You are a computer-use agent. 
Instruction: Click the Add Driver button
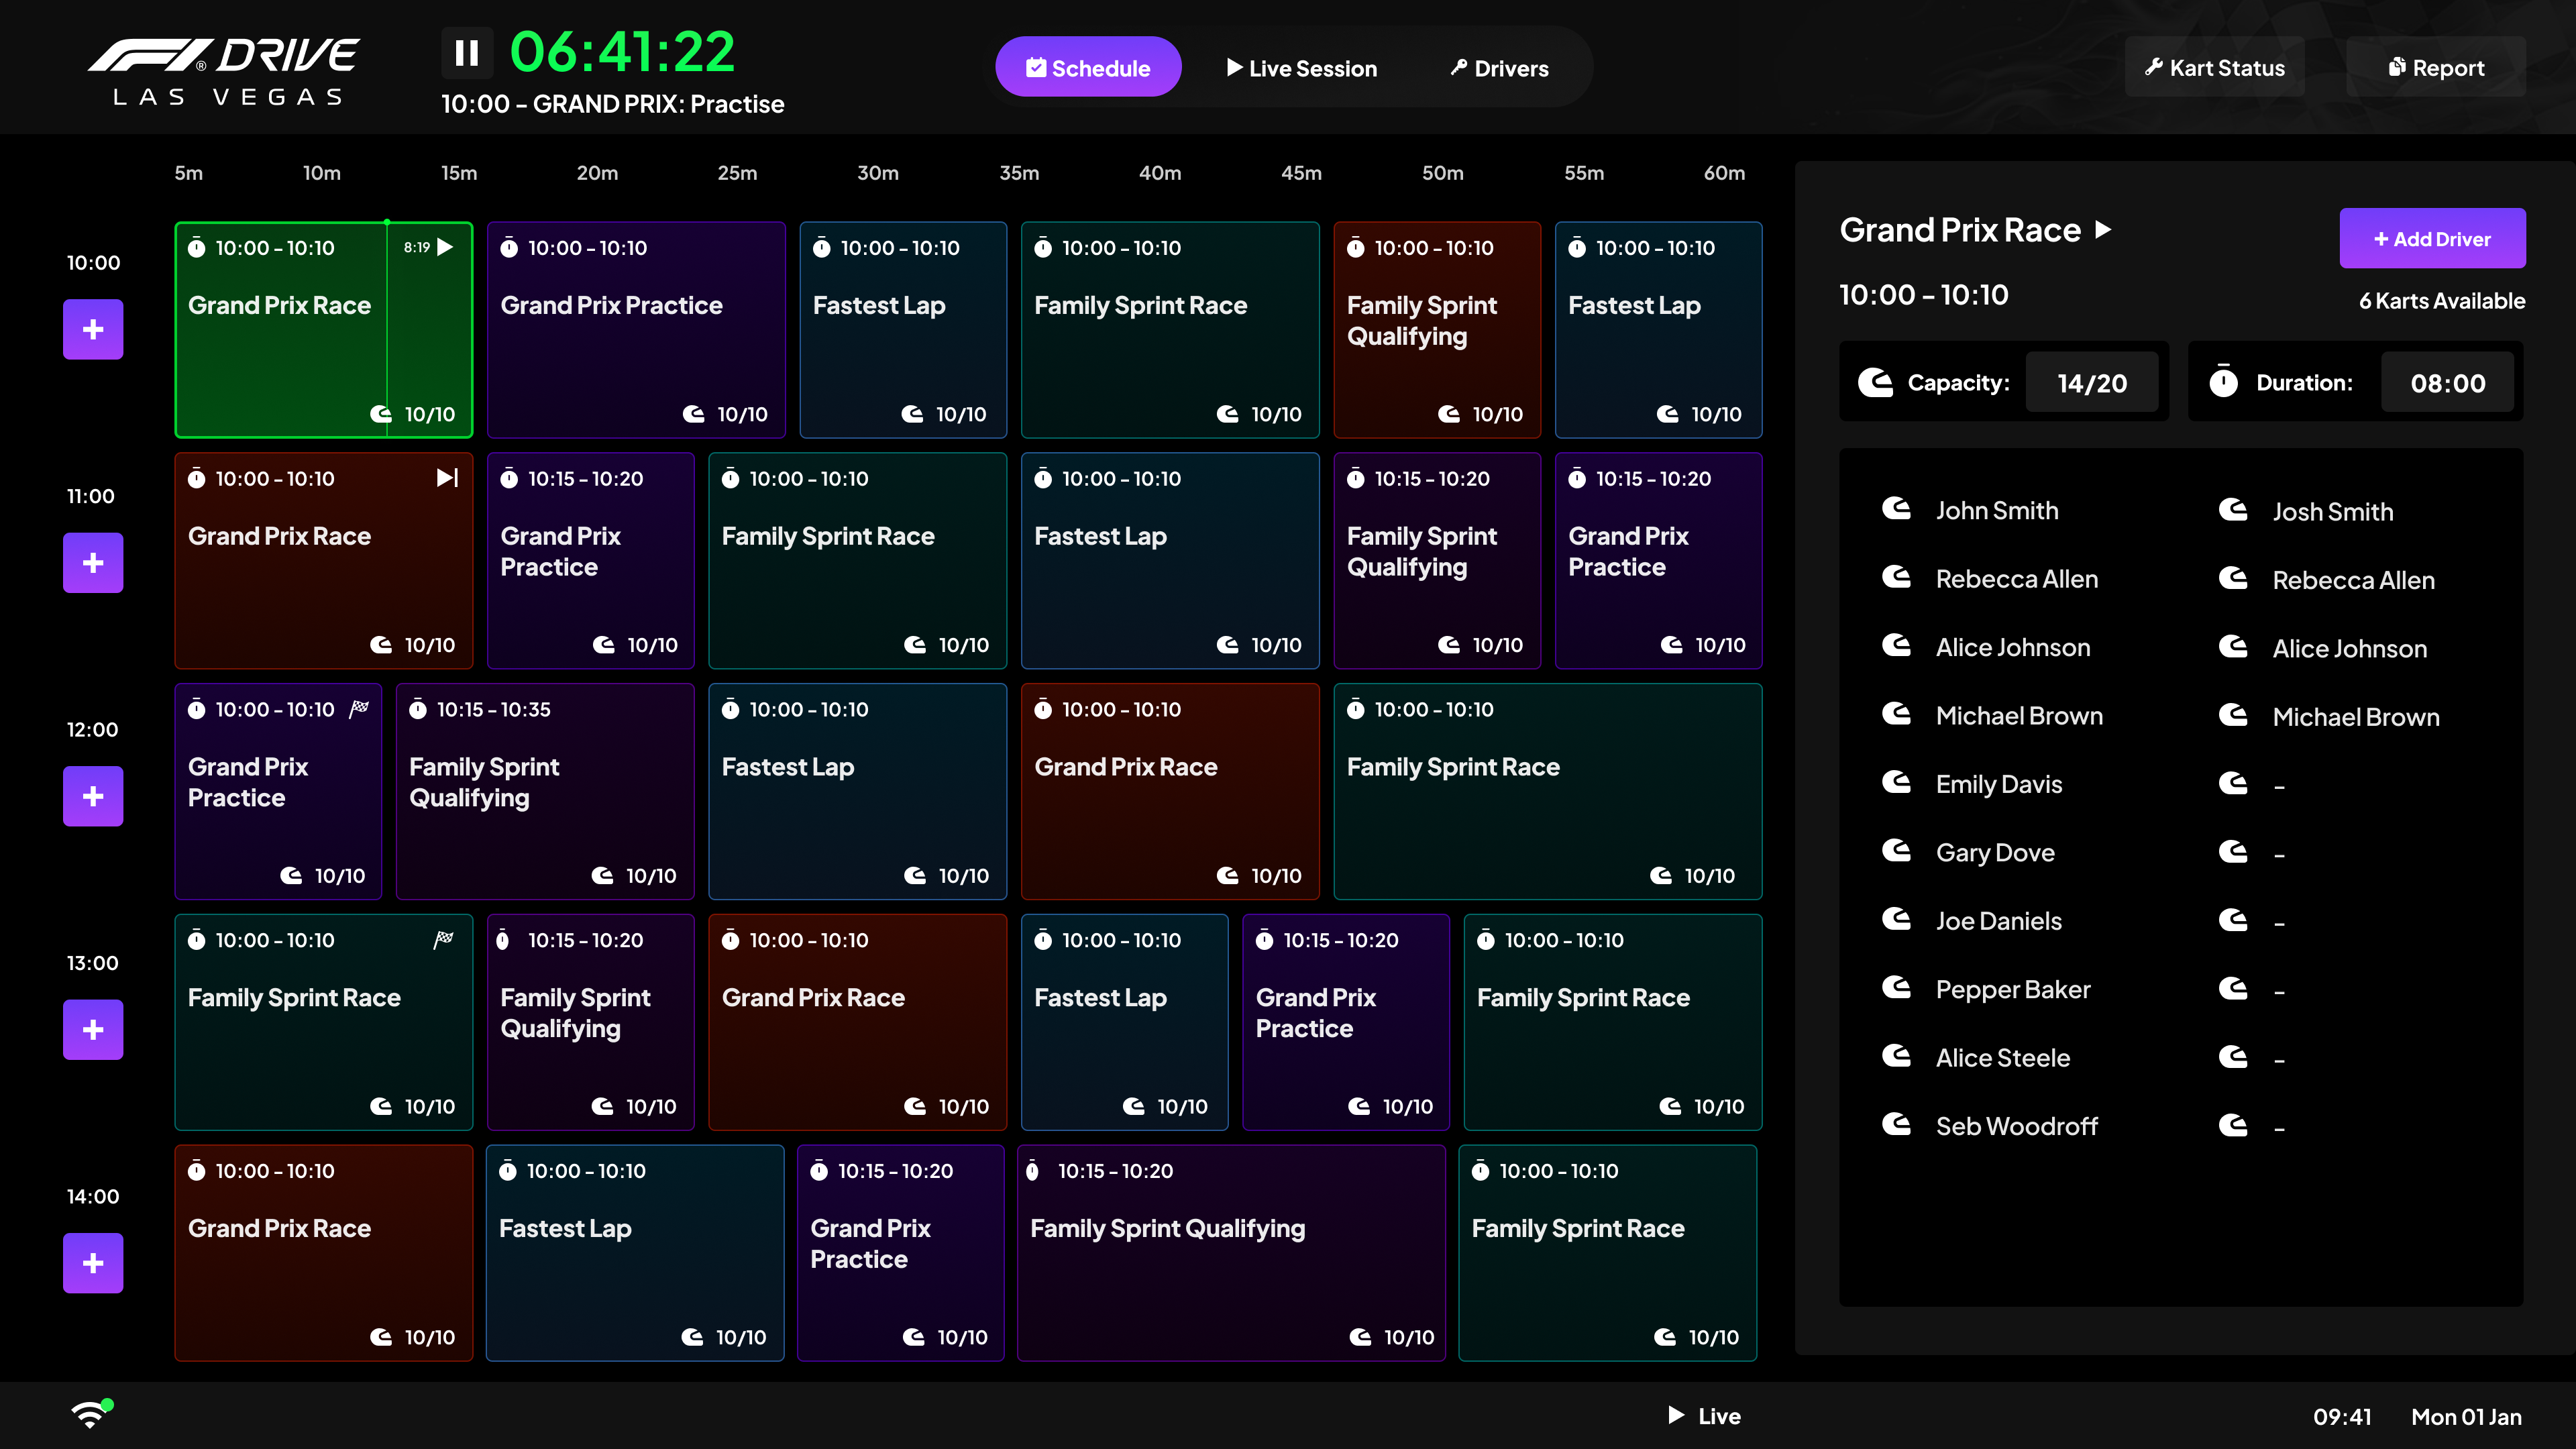pyautogui.click(x=2432, y=239)
